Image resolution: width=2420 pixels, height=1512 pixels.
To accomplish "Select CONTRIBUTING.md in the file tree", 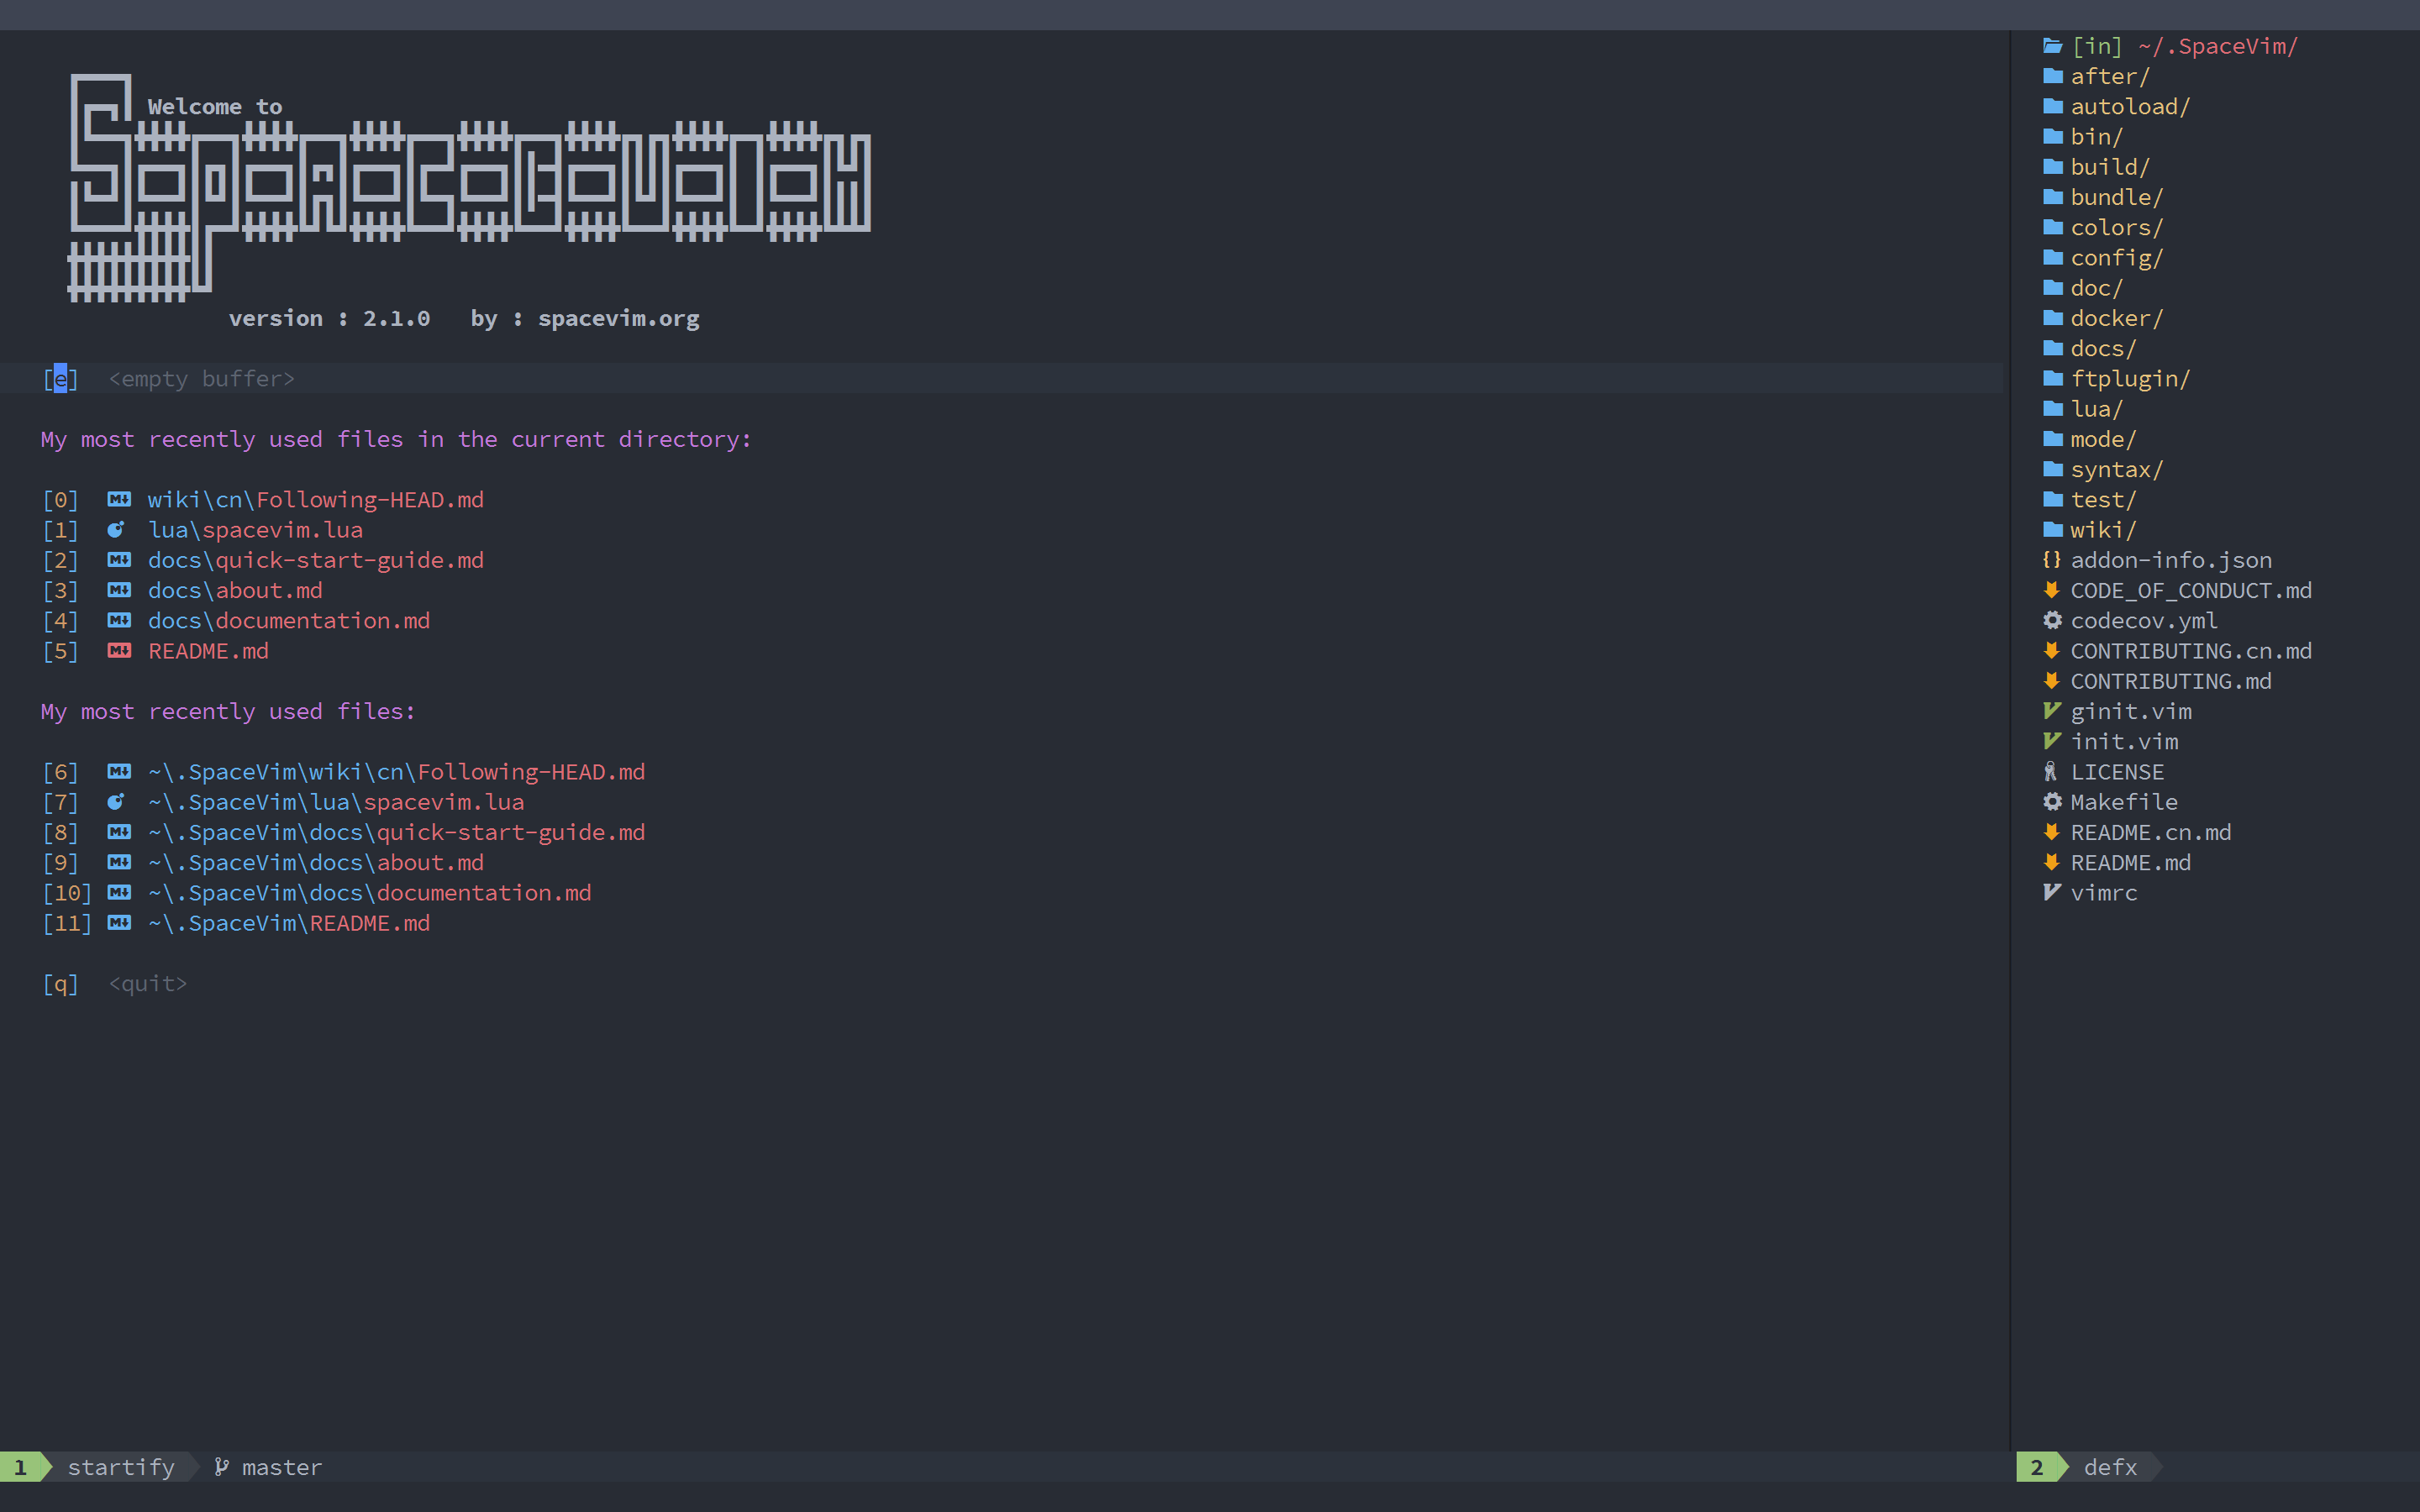I will coord(2170,681).
